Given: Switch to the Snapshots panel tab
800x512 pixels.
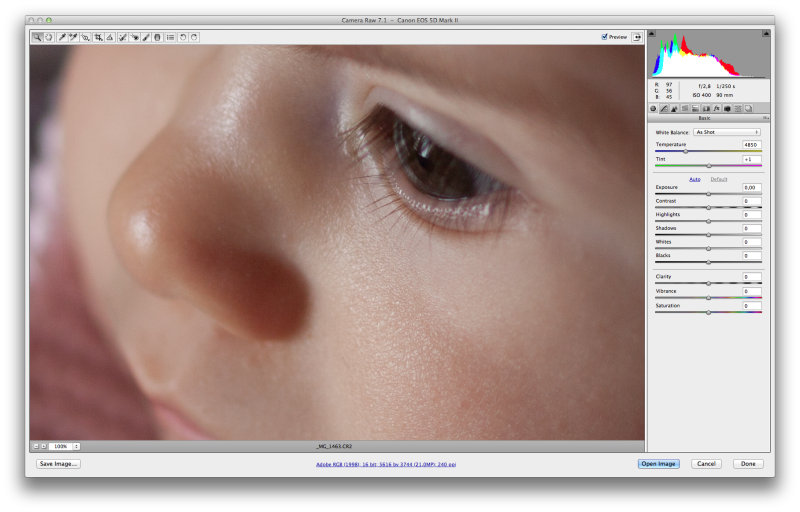Looking at the screenshot, I should [x=748, y=108].
